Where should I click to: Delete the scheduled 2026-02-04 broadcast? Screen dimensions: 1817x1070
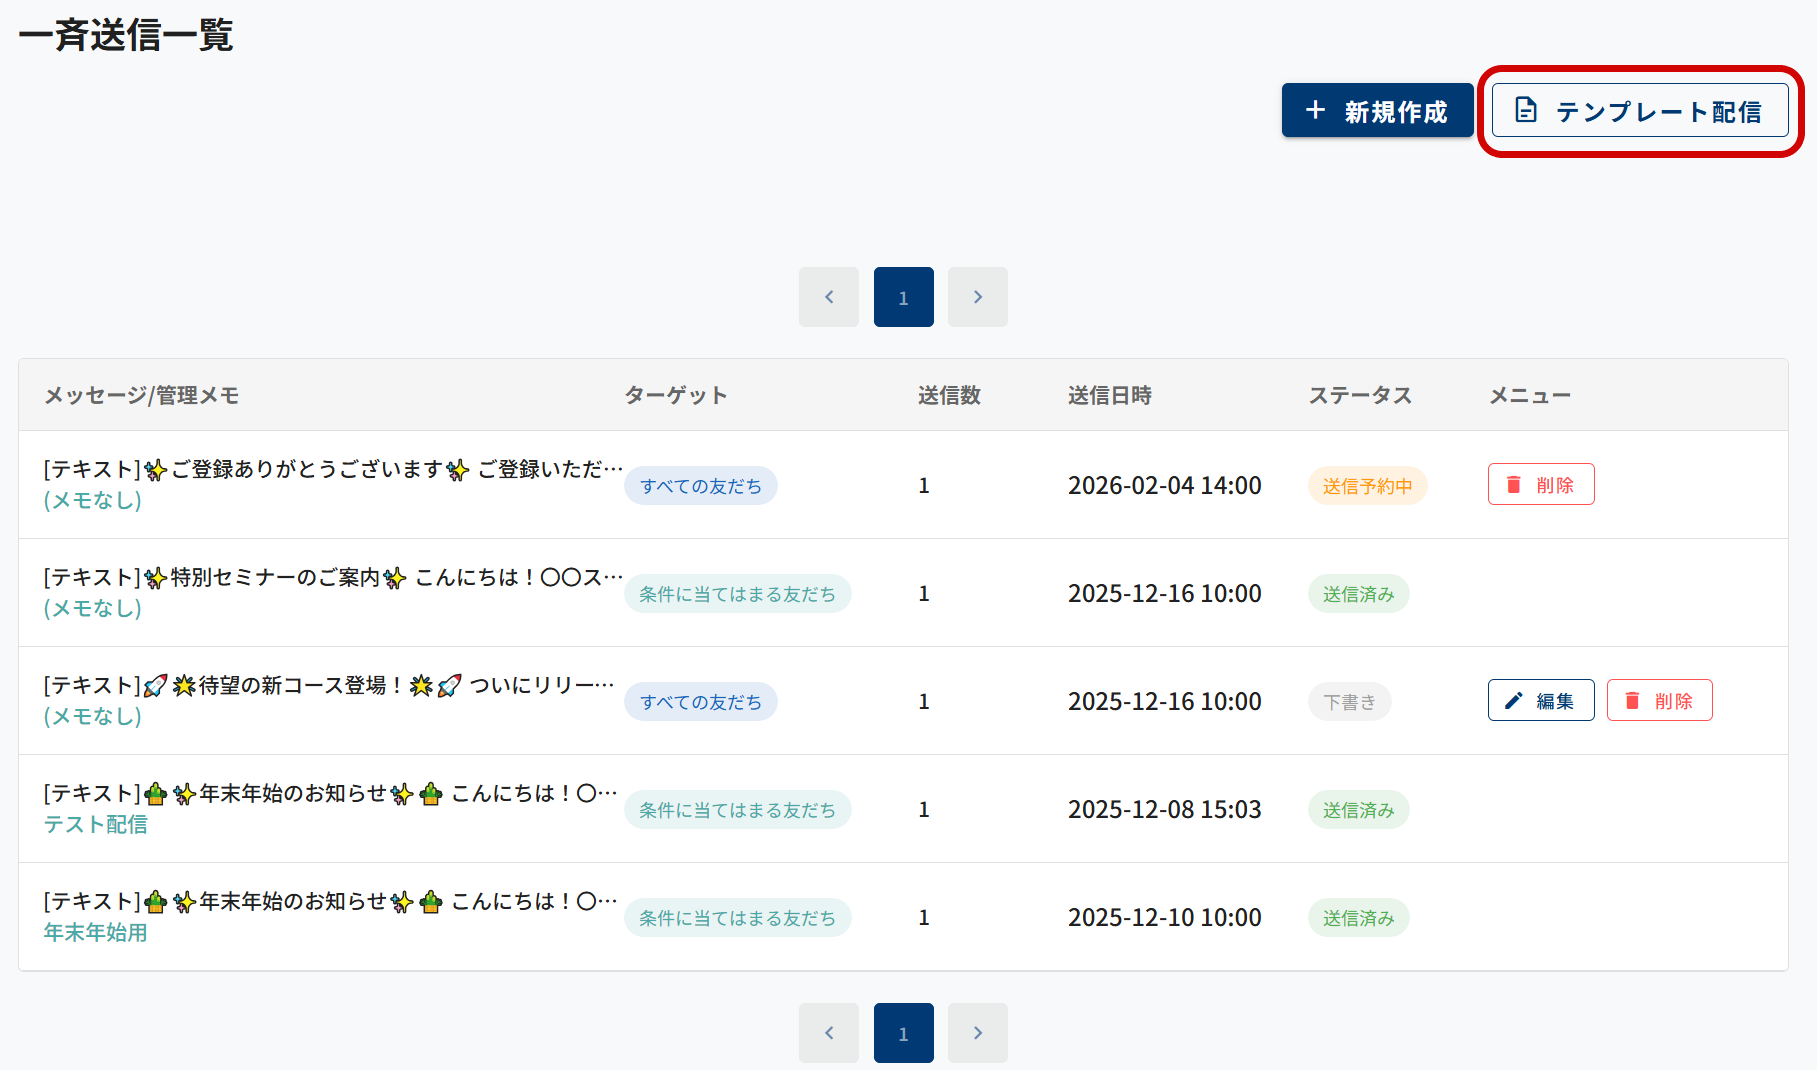(1540, 485)
